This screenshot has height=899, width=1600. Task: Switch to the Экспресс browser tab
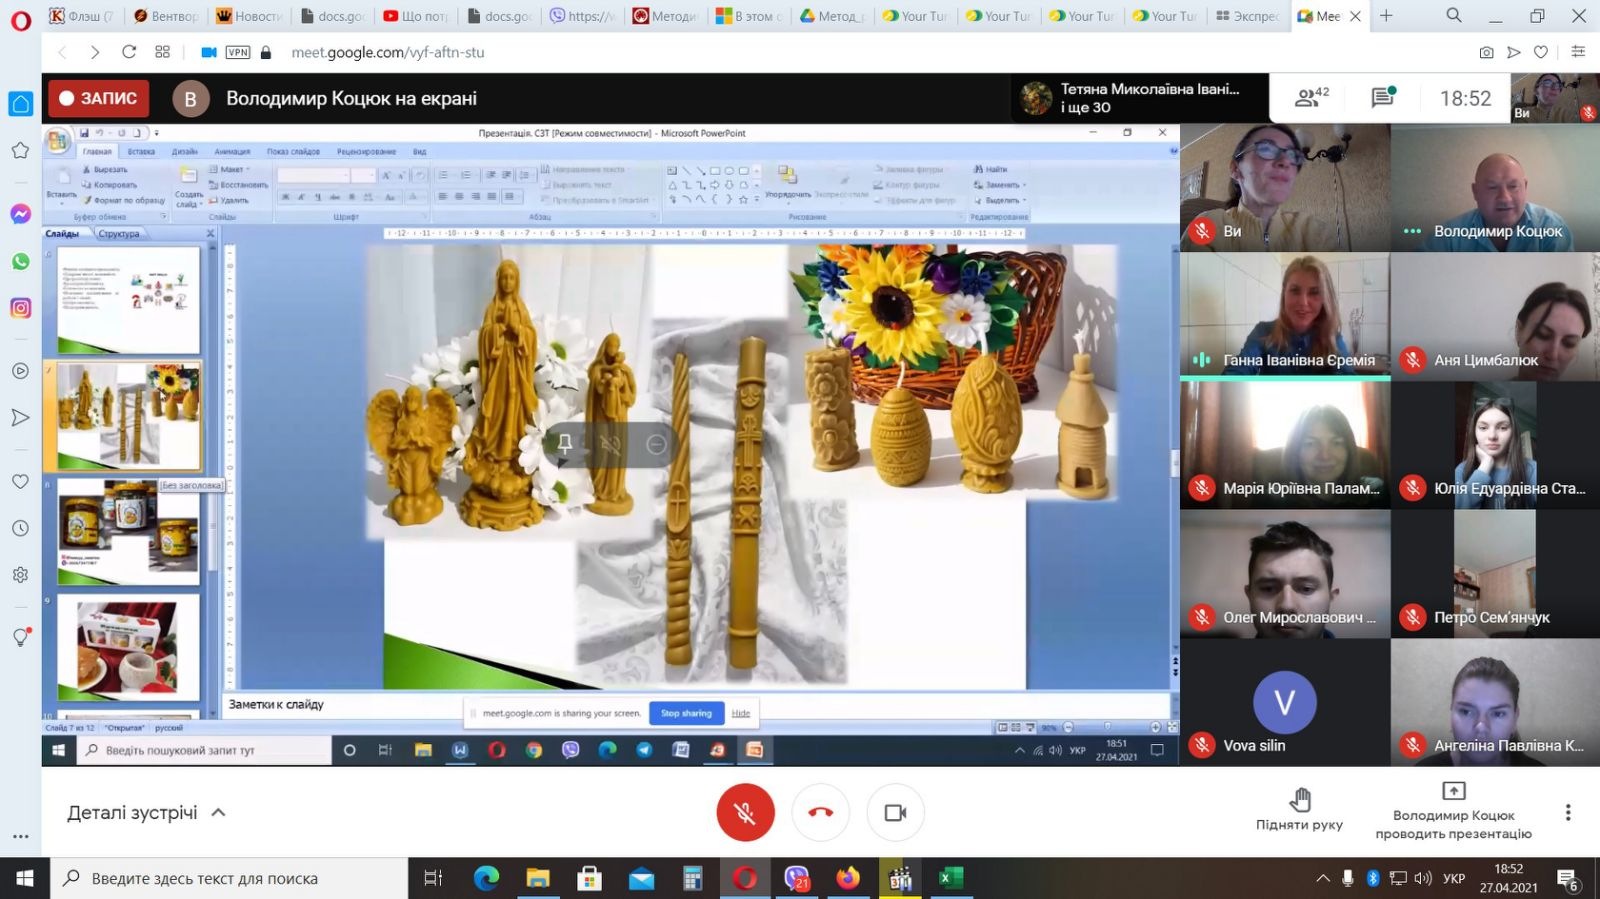coord(1247,16)
